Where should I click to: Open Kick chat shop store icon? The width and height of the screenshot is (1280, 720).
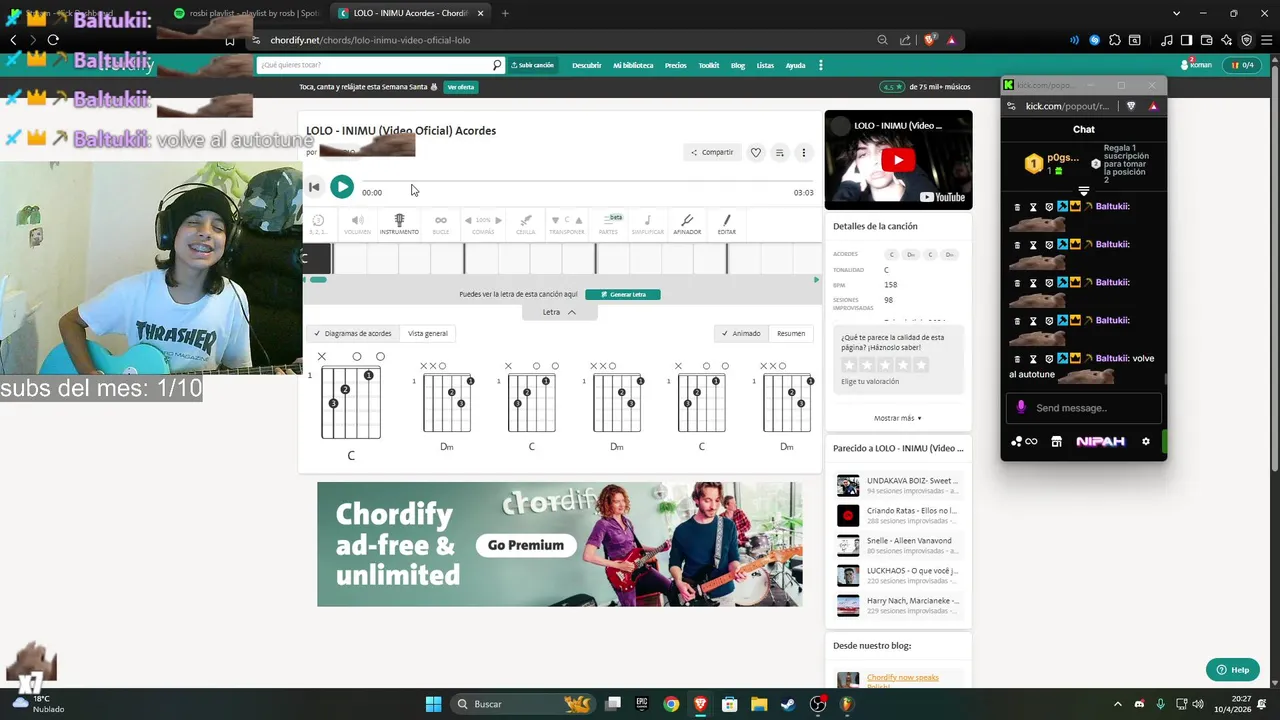[x=1056, y=441]
